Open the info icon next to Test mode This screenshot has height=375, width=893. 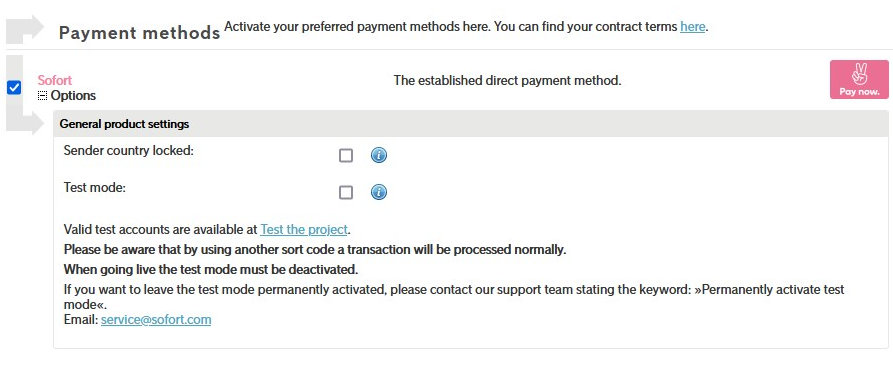pyautogui.click(x=379, y=192)
